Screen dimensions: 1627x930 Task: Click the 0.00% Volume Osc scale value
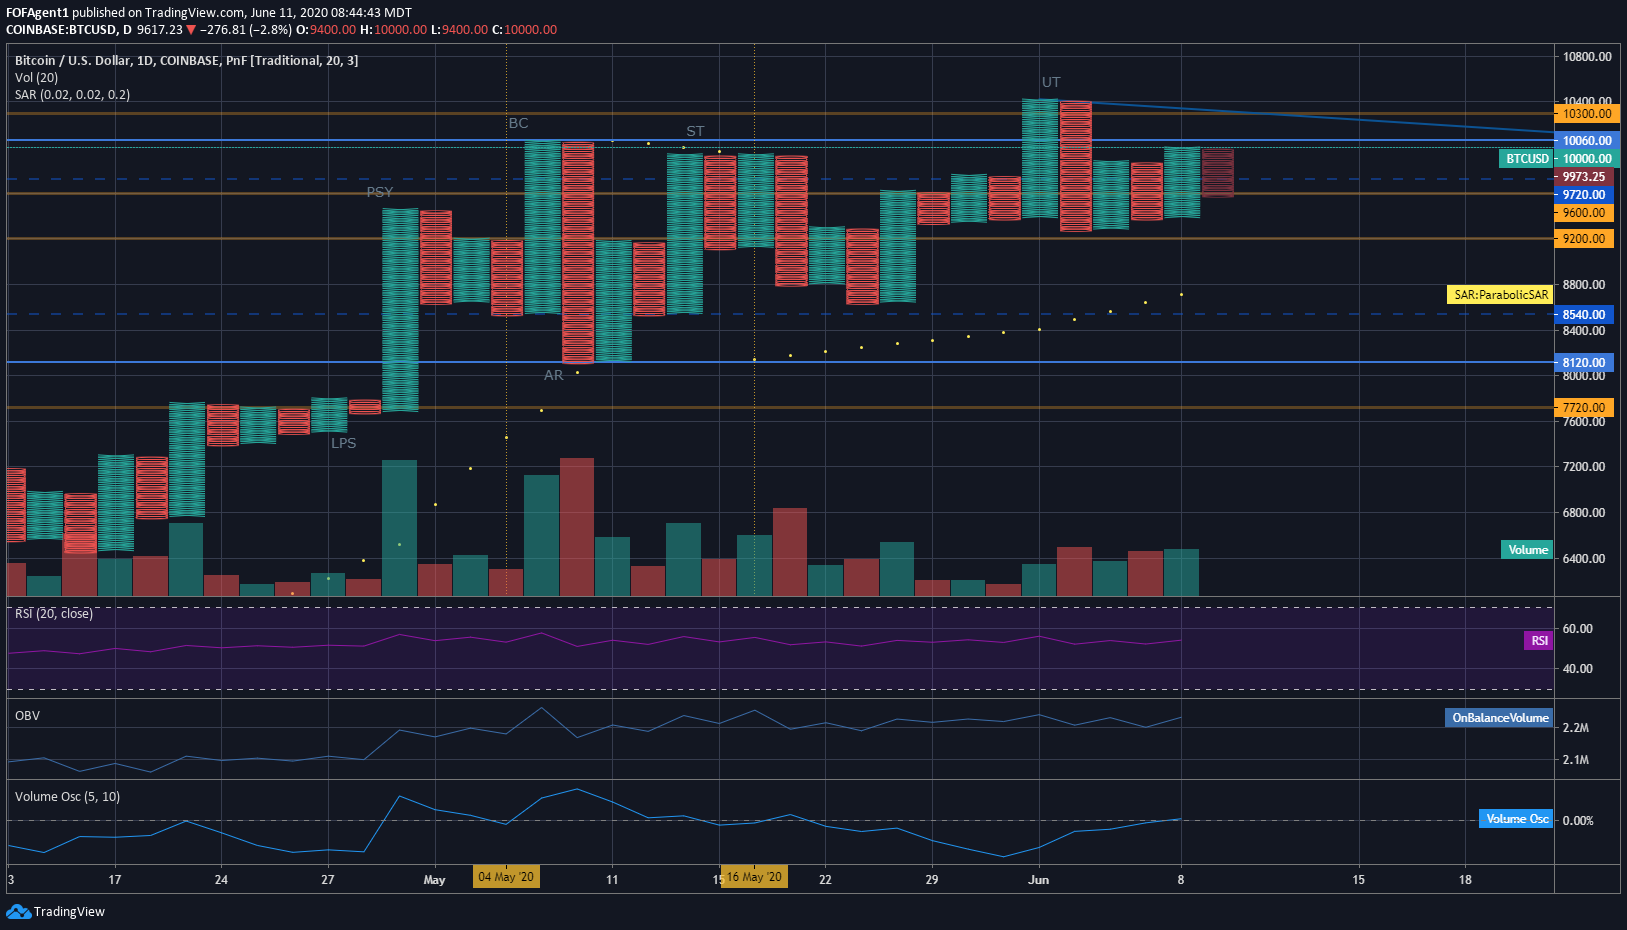click(1578, 821)
